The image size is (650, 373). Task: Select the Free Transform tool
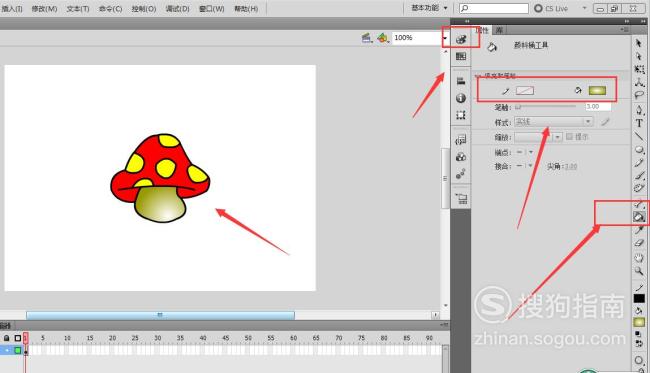639,69
